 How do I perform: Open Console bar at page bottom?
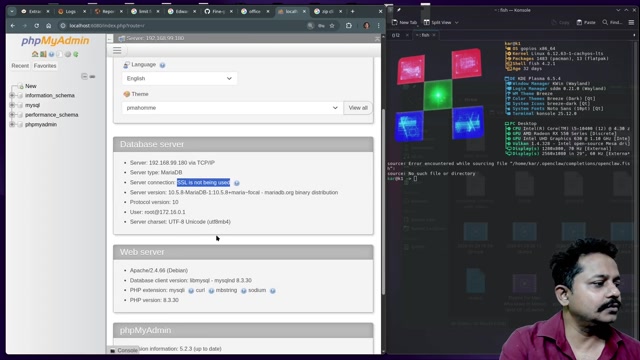[124, 350]
